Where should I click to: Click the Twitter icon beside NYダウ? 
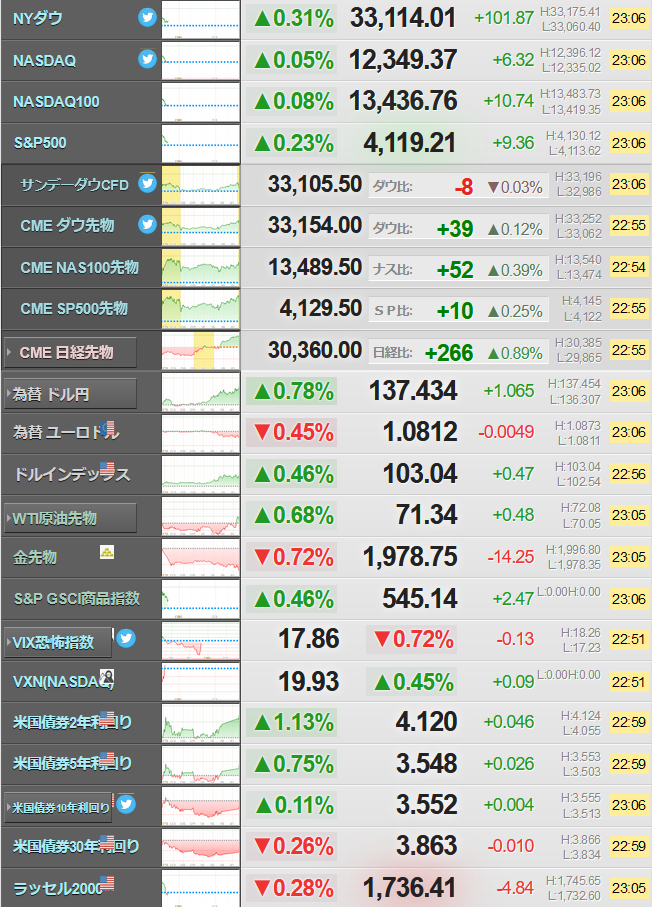click(148, 17)
